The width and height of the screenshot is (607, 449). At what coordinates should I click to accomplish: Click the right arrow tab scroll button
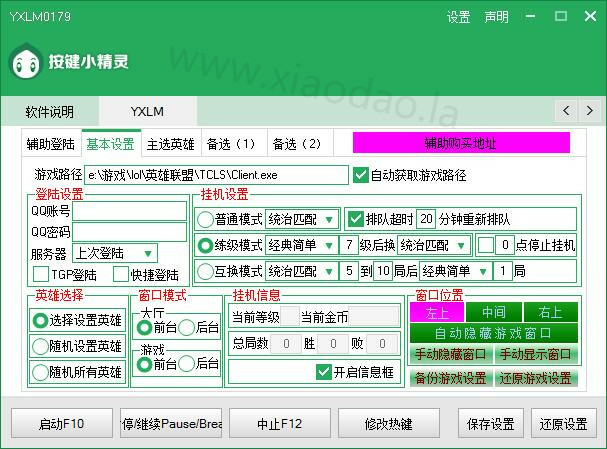590,111
